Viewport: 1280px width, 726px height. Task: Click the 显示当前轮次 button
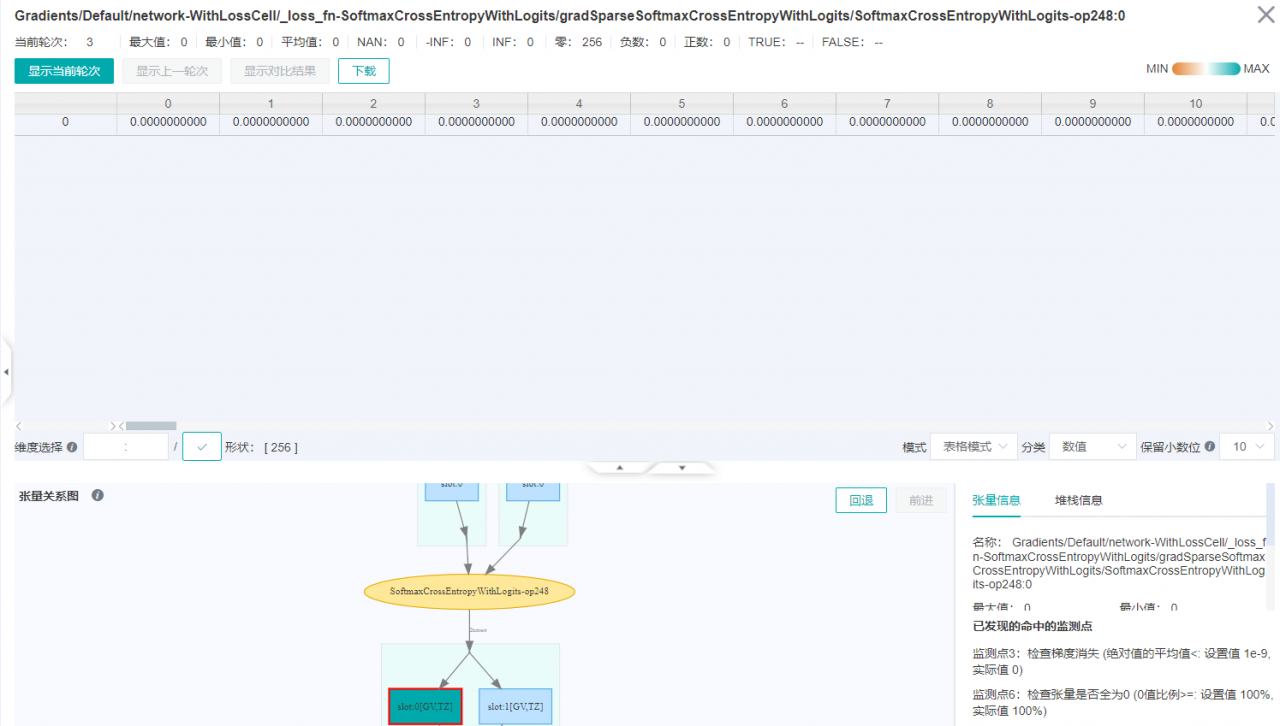tap(64, 71)
